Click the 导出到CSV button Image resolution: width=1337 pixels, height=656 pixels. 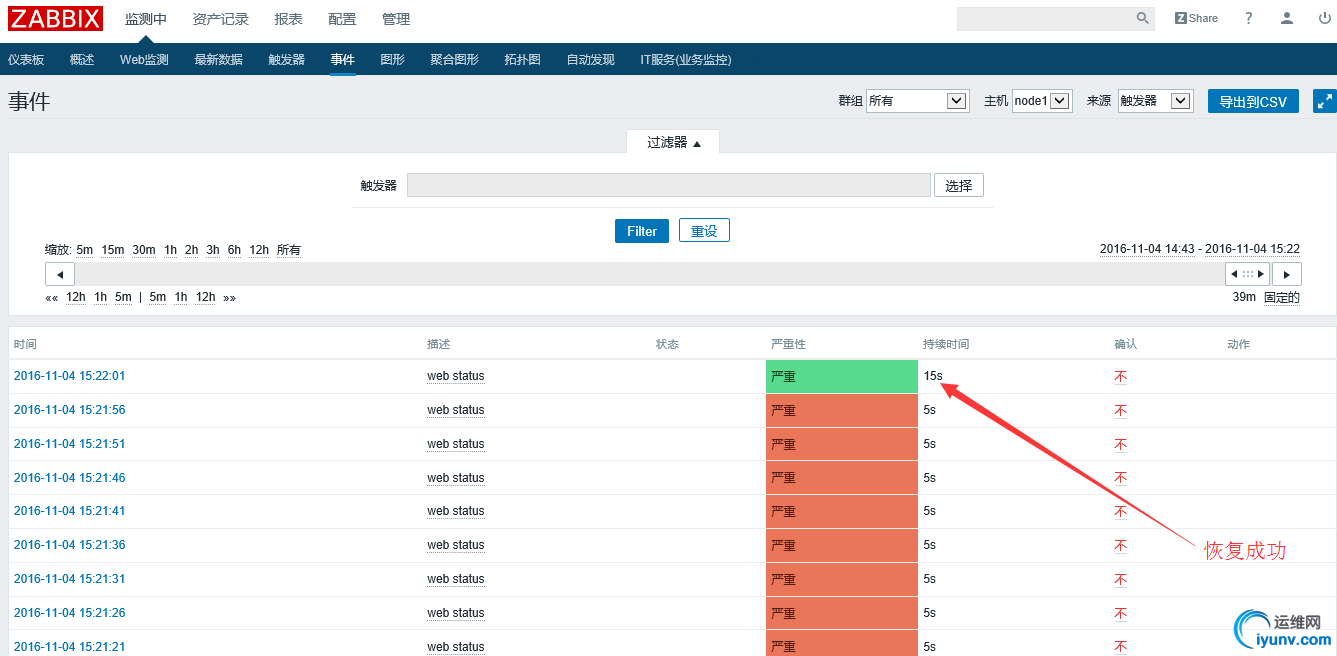pos(1253,101)
